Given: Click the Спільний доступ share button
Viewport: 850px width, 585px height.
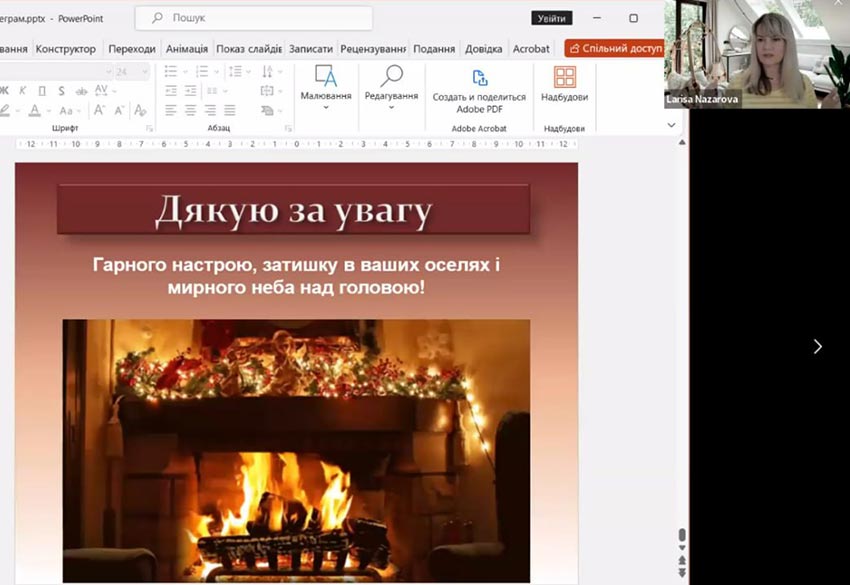Looking at the screenshot, I should tap(615, 48).
